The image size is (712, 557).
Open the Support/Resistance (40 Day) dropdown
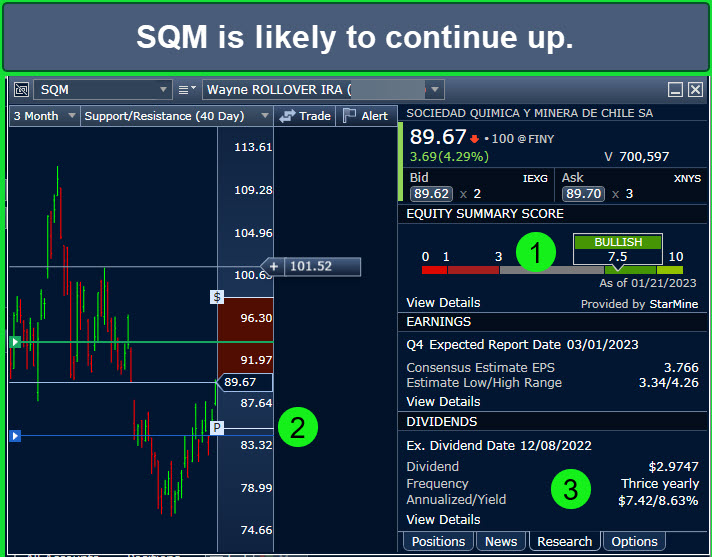(x=264, y=116)
